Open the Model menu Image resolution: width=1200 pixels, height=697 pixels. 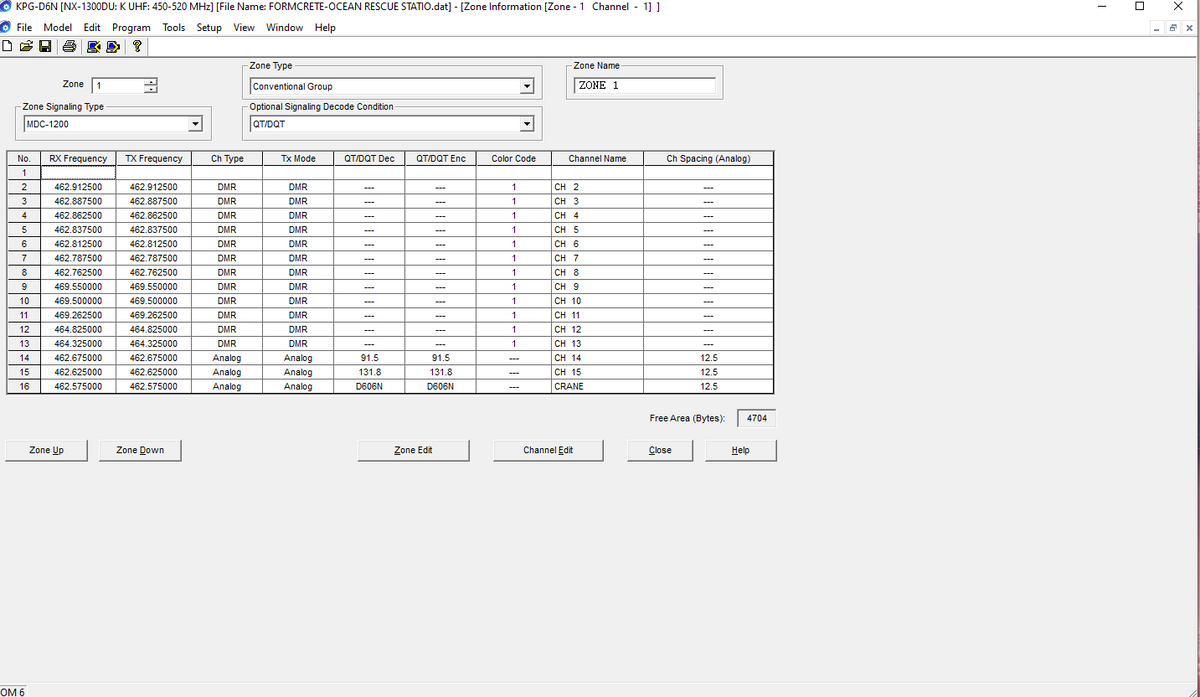tap(58, 27)
